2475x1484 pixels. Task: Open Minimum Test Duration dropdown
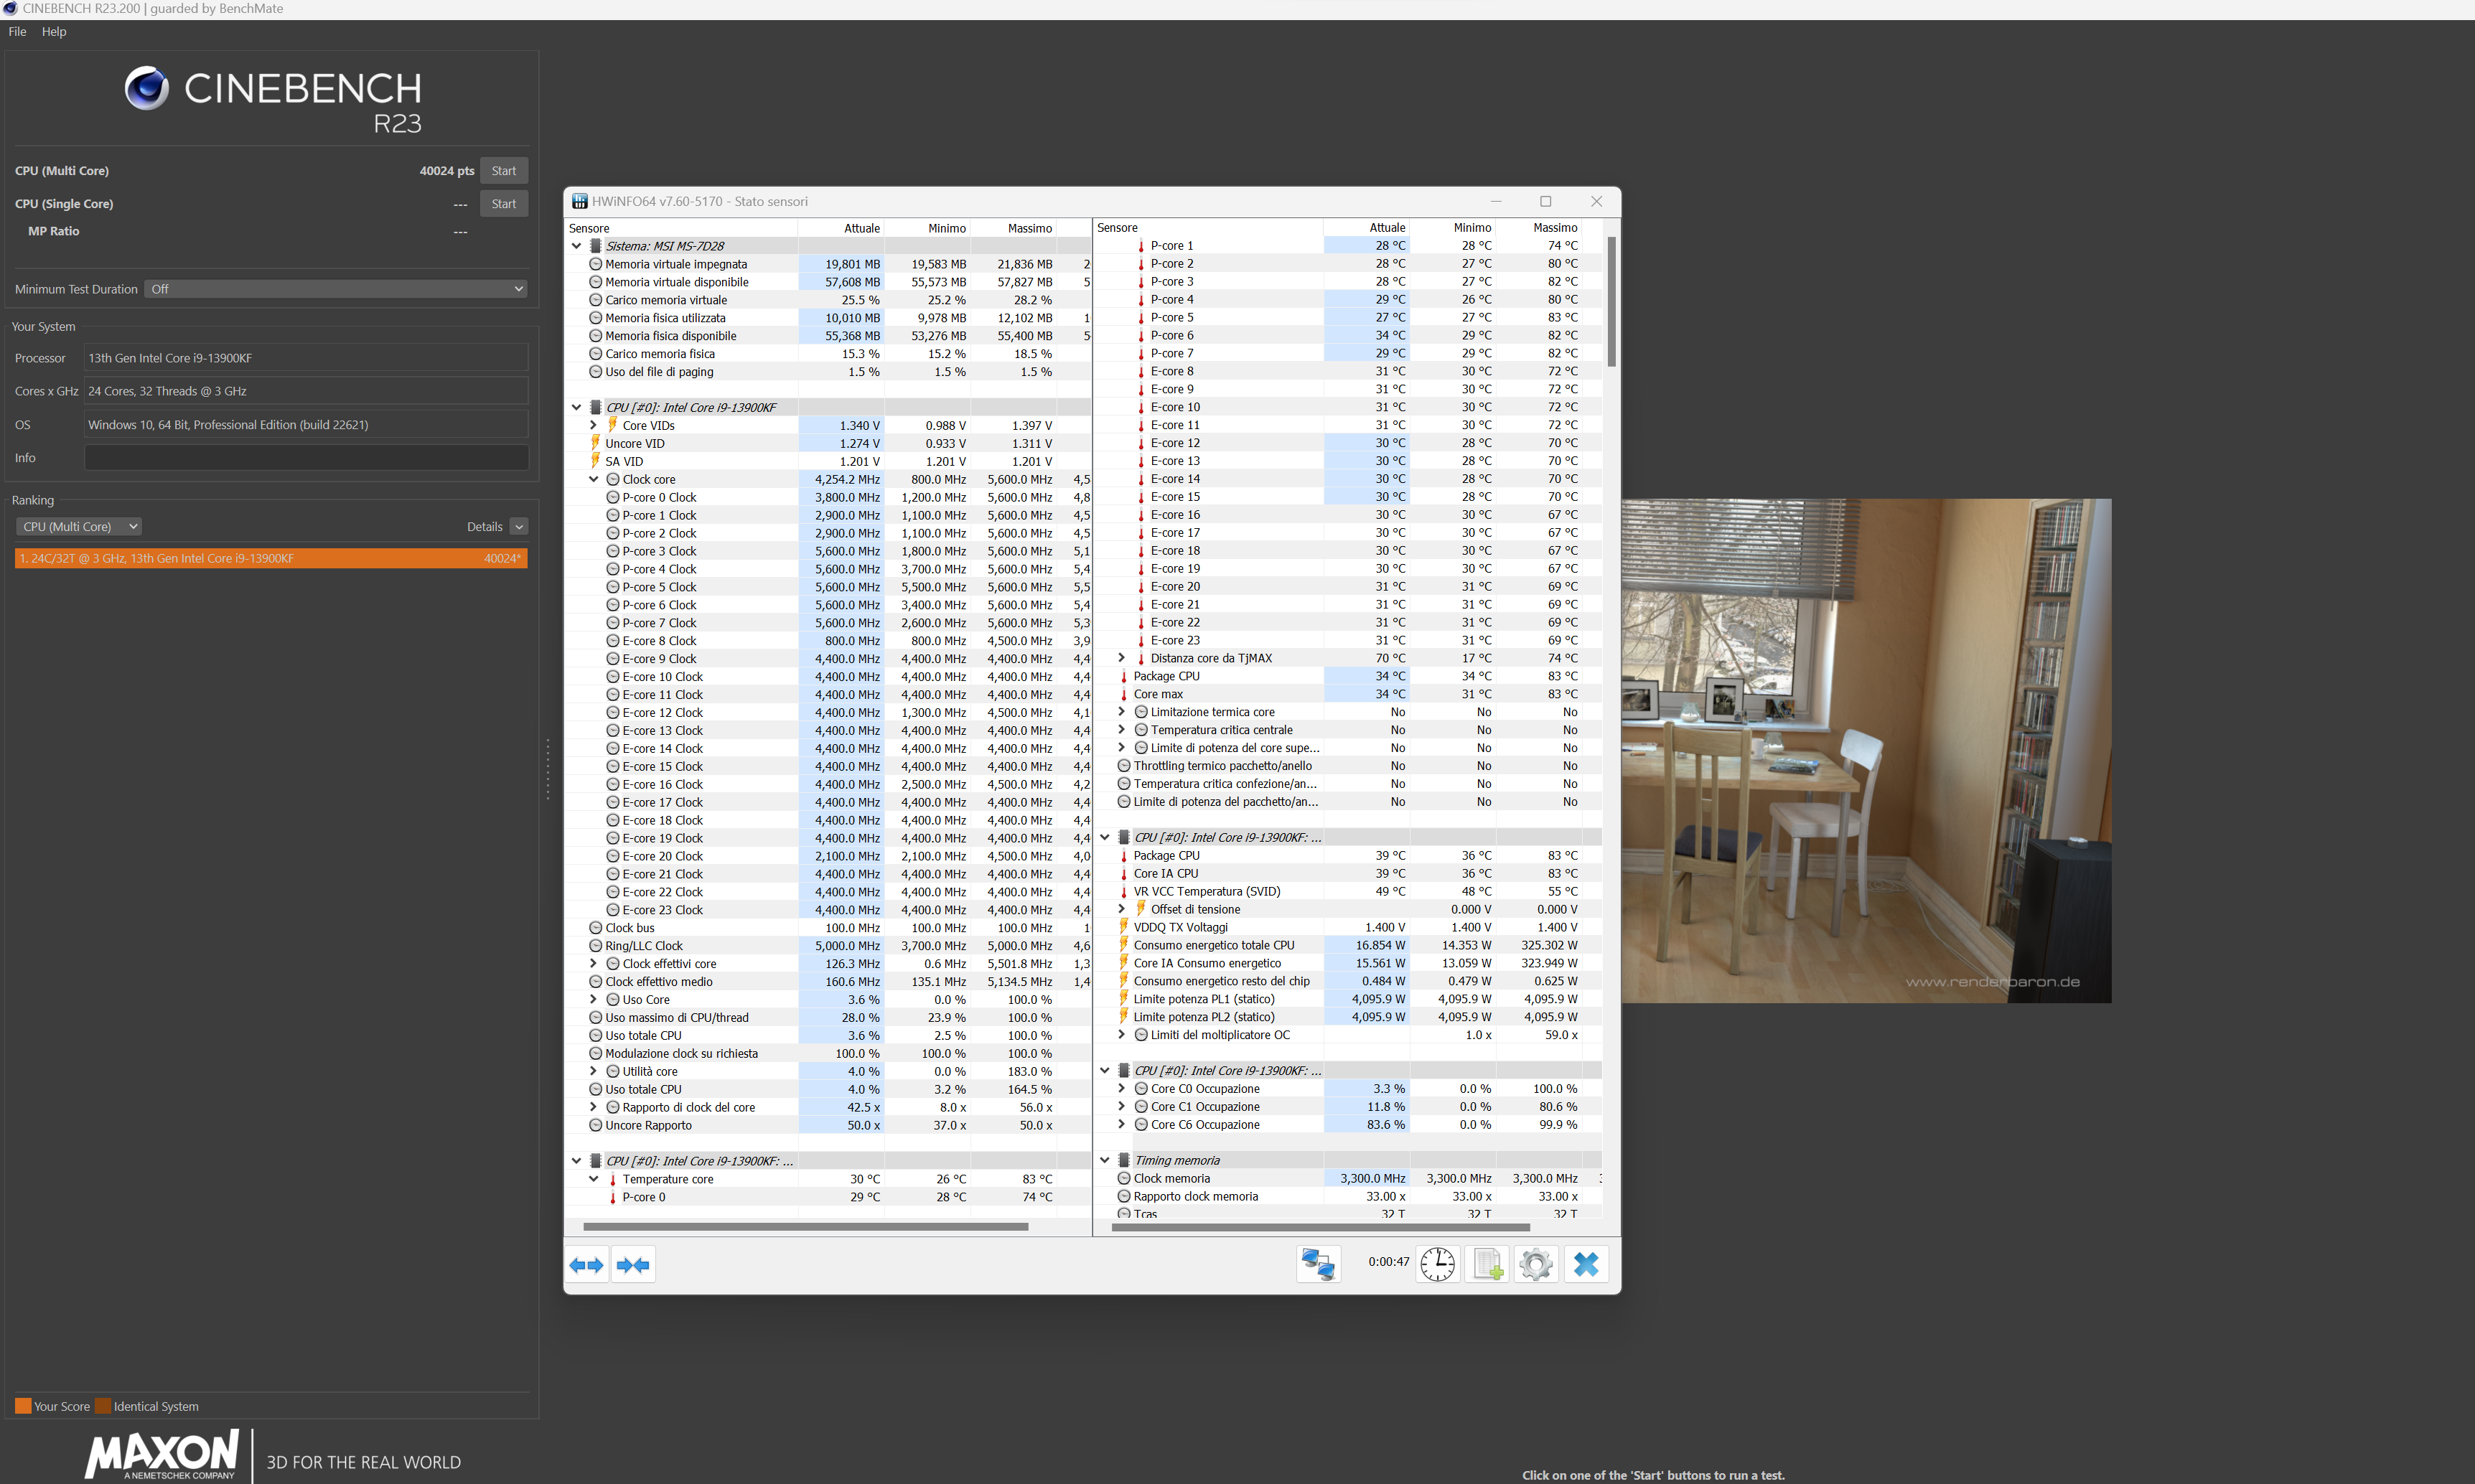(336, 289)
